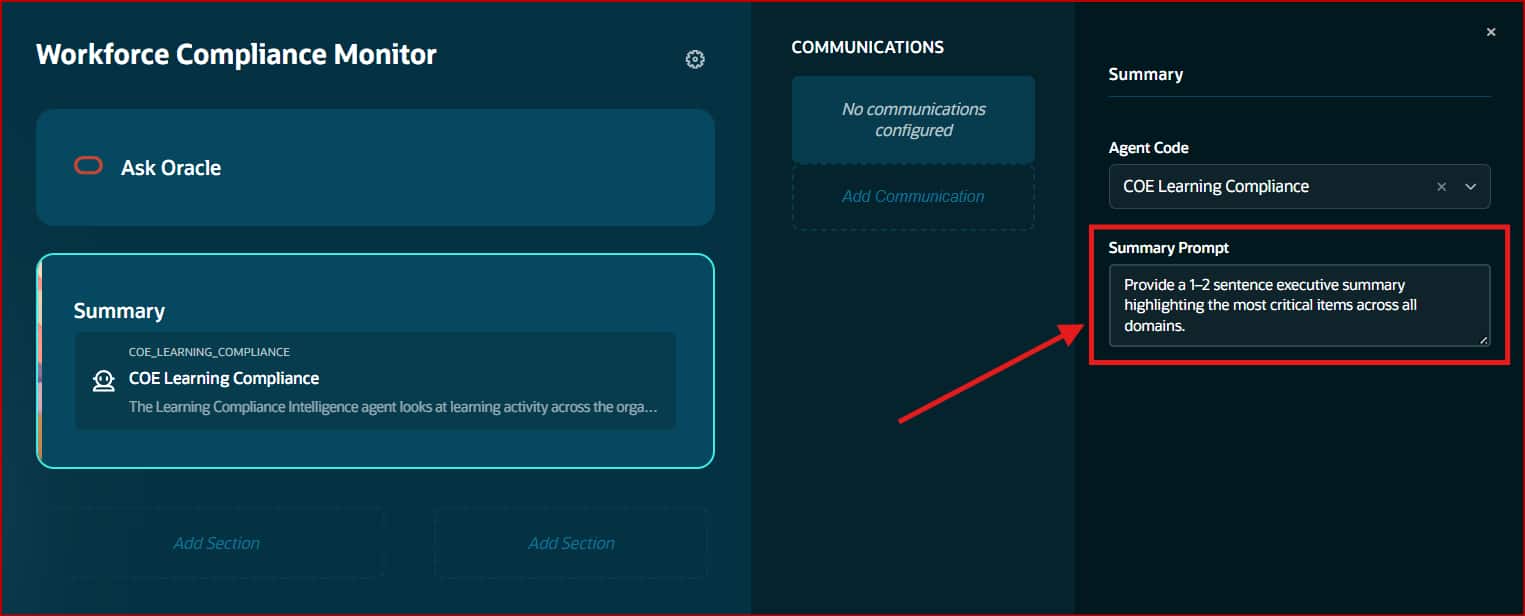Click the COE_LEARNING_COMPLIANCE code label
Image resolution: width=1525 pixels, height=616 pixels.
209,352
